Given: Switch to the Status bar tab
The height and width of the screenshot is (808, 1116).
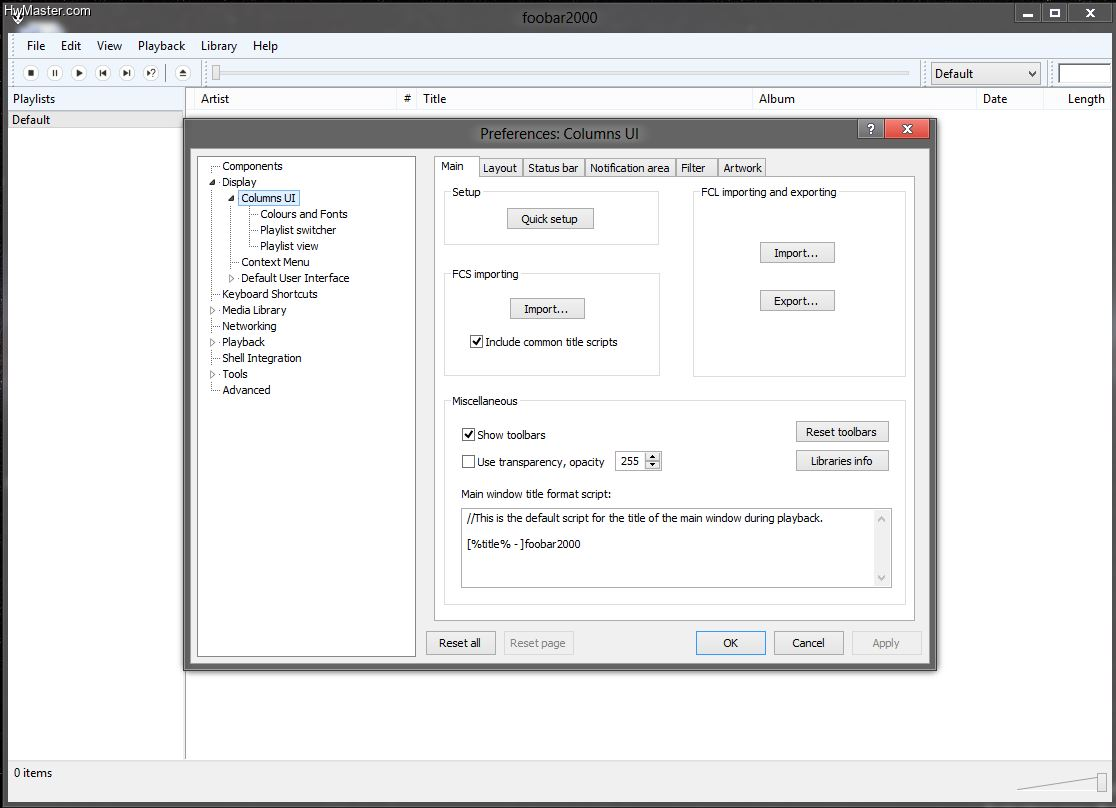Looking at the screenshot, I should coord(553,168).
